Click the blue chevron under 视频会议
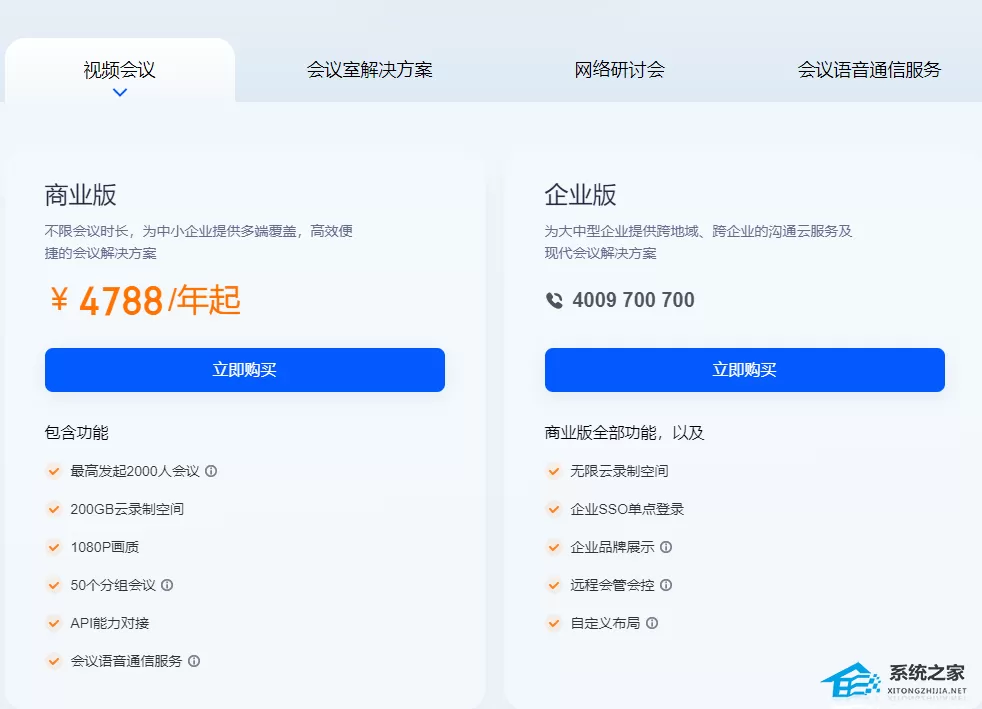Screen dimensions: 982x709 tap(120, 92)
